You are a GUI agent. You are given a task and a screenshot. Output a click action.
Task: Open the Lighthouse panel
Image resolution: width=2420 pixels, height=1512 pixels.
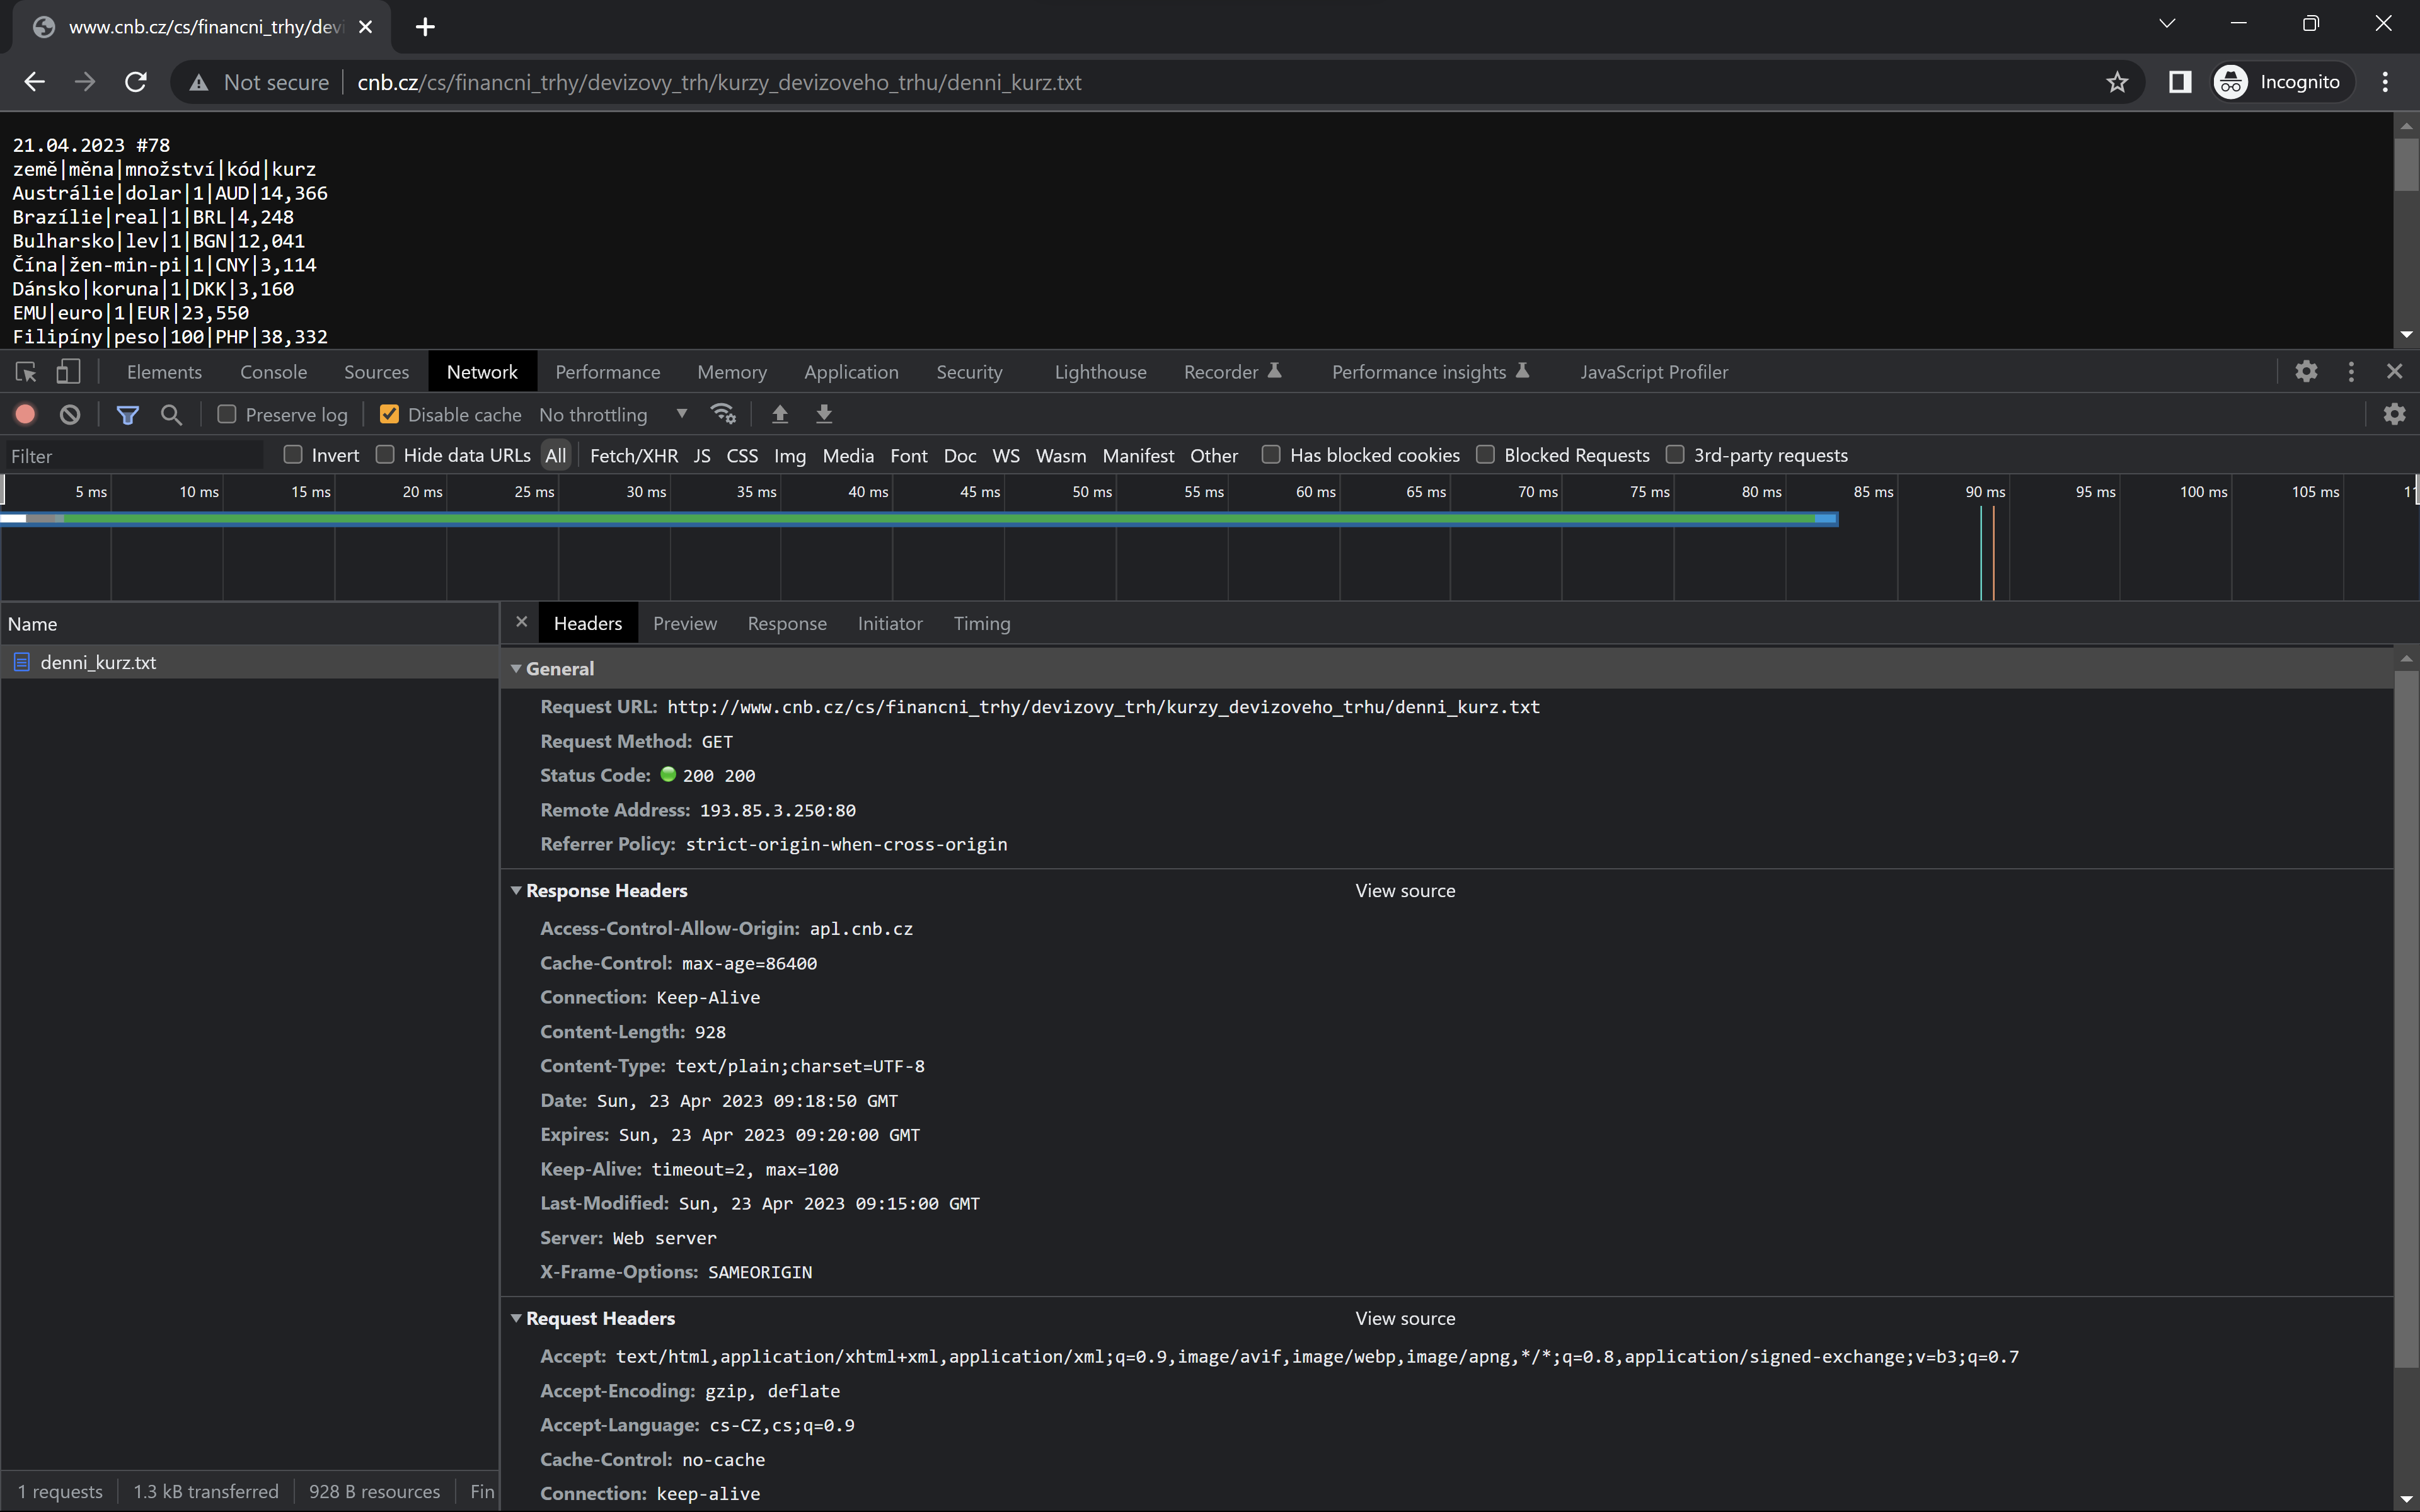(1099, 371)
